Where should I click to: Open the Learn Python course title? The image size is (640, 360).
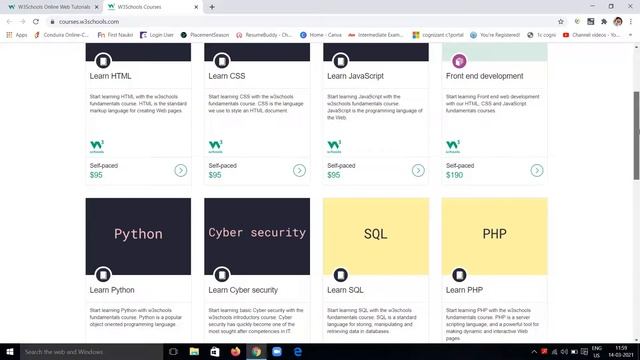112,290
